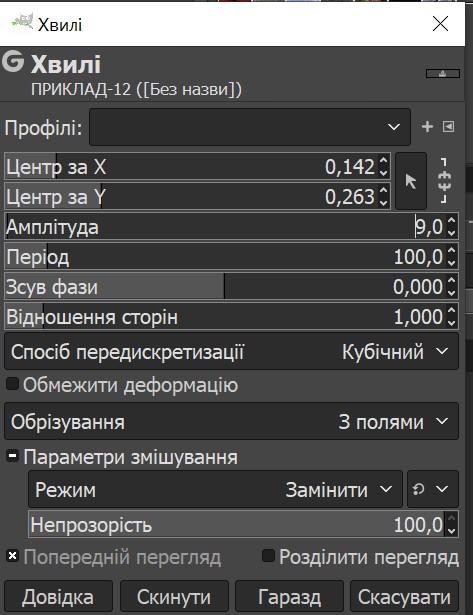Click the Гаразд button
473x615 pixels.
point(289,597)
